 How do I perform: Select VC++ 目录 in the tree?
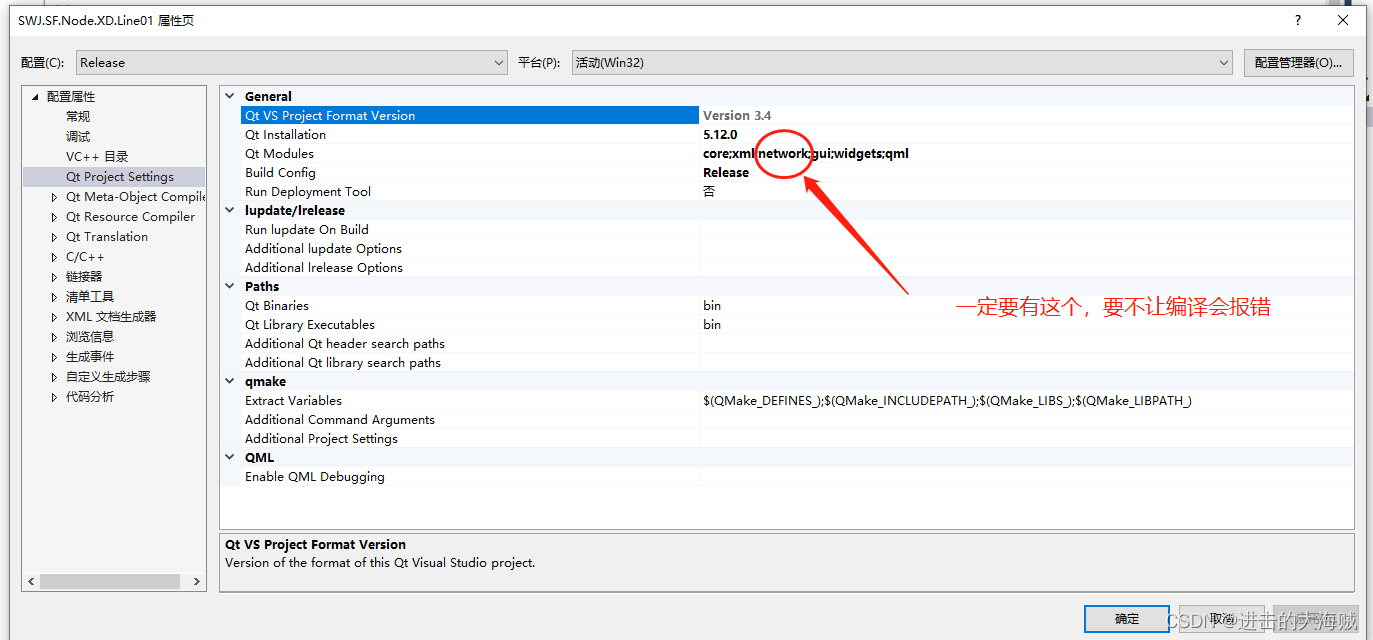pos(97,157)
